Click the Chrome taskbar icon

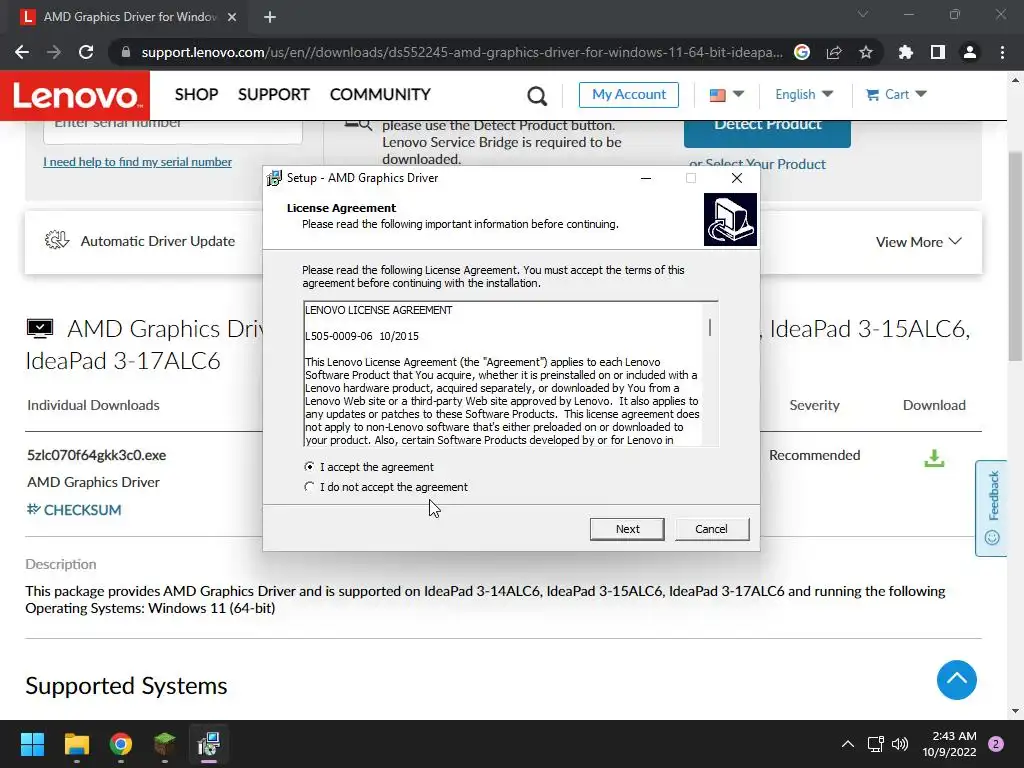121,744
